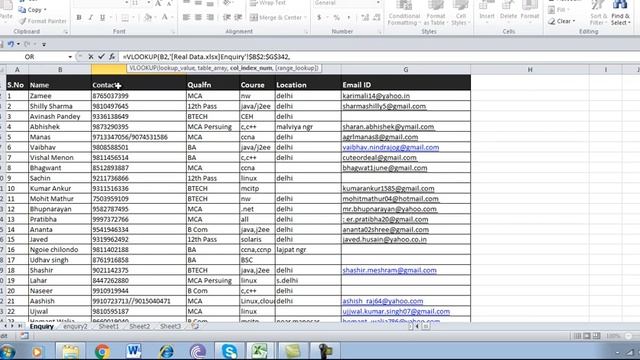Confirm formula with the checkmark Enter button

click(101, 57)
